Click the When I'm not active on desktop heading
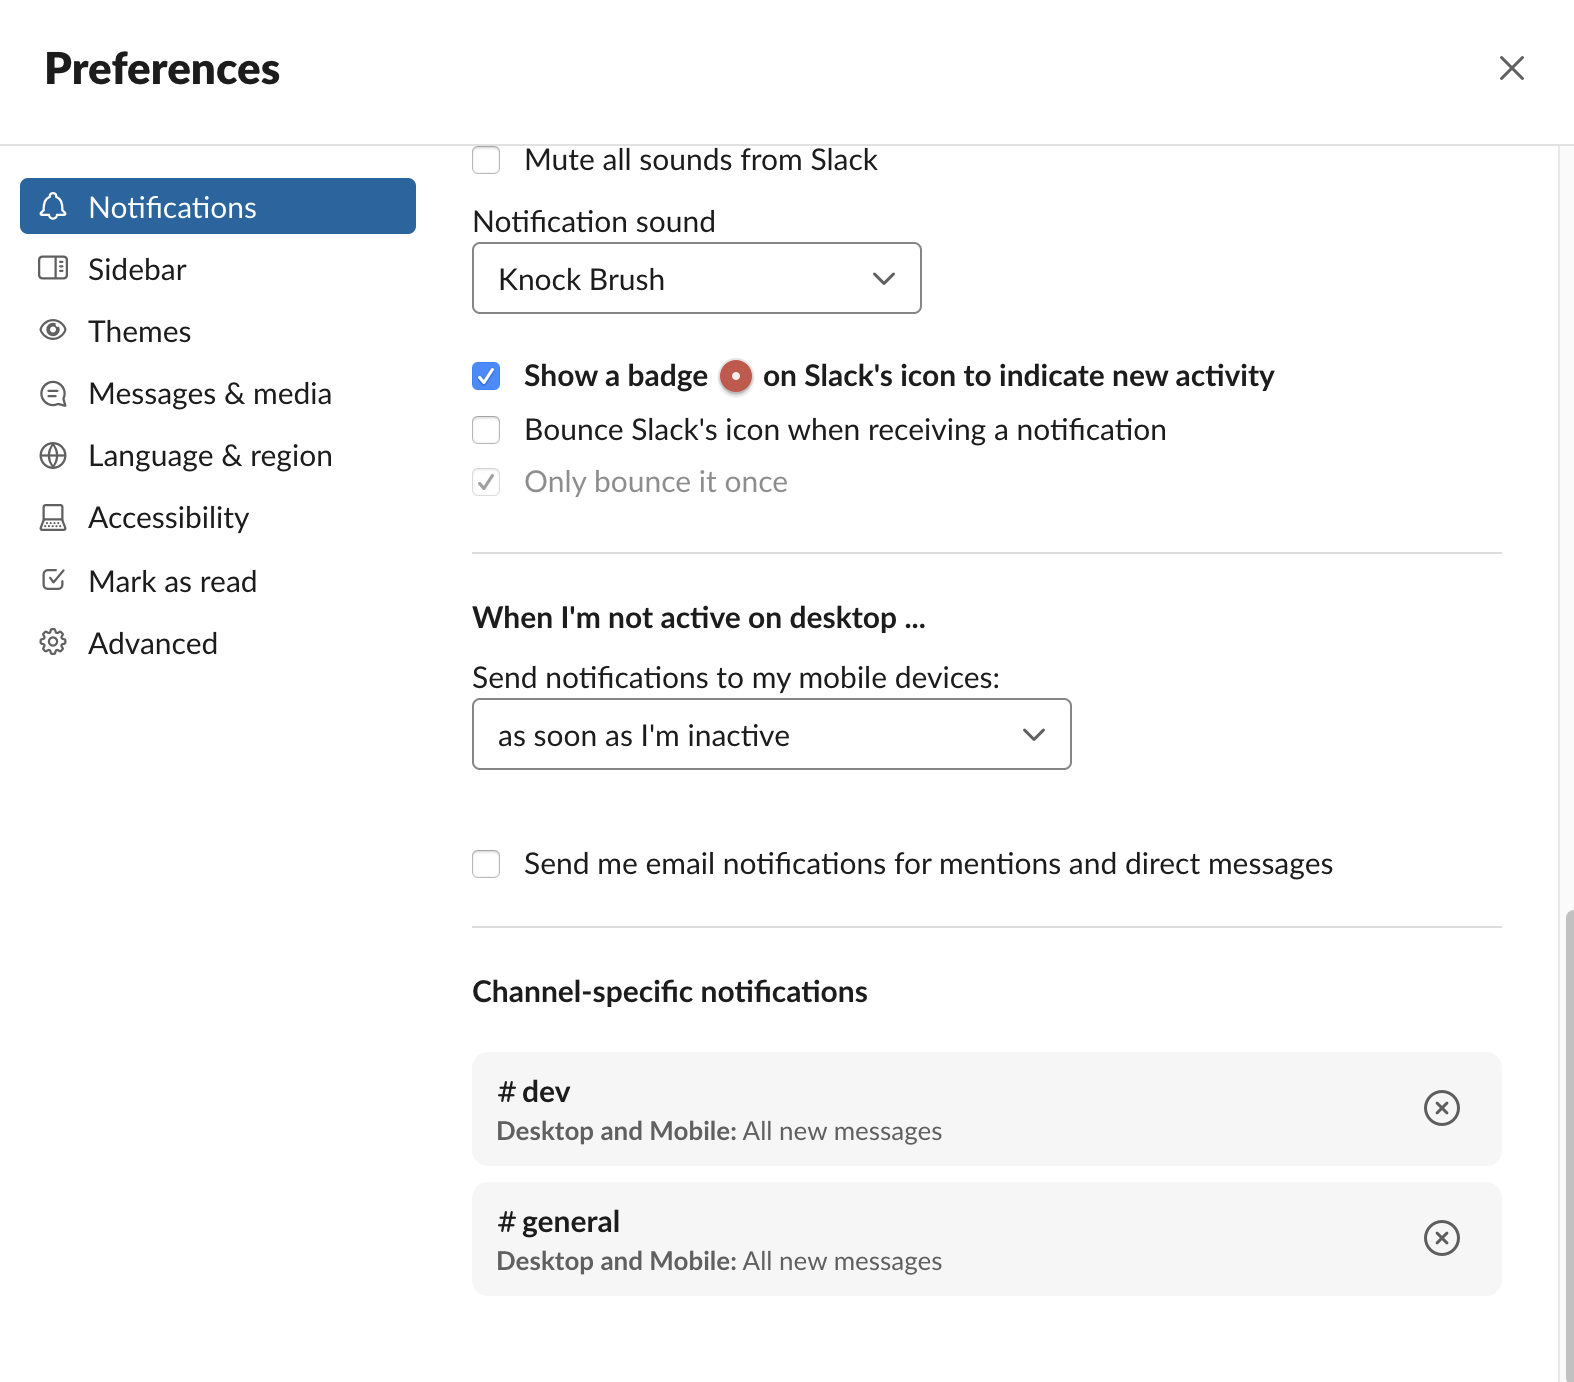This screenshot has height=1382, width=1574. pos(698,617)
